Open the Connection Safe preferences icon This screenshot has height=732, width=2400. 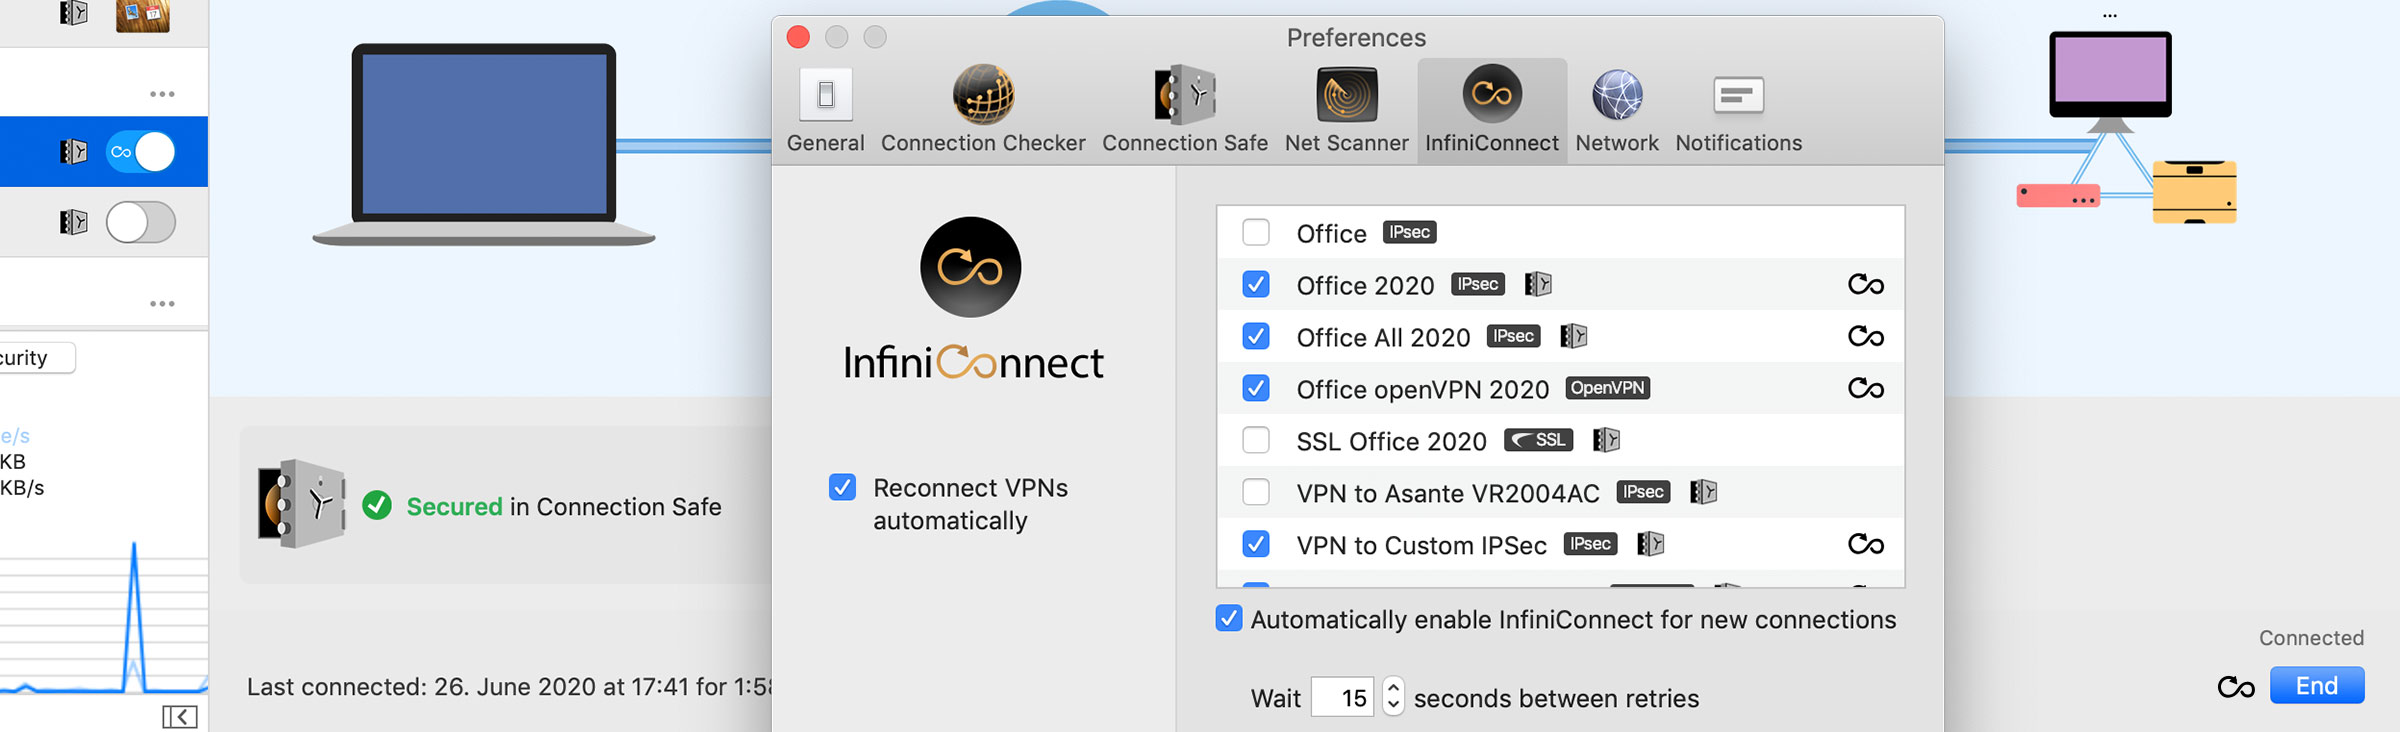coord(1184,110)
